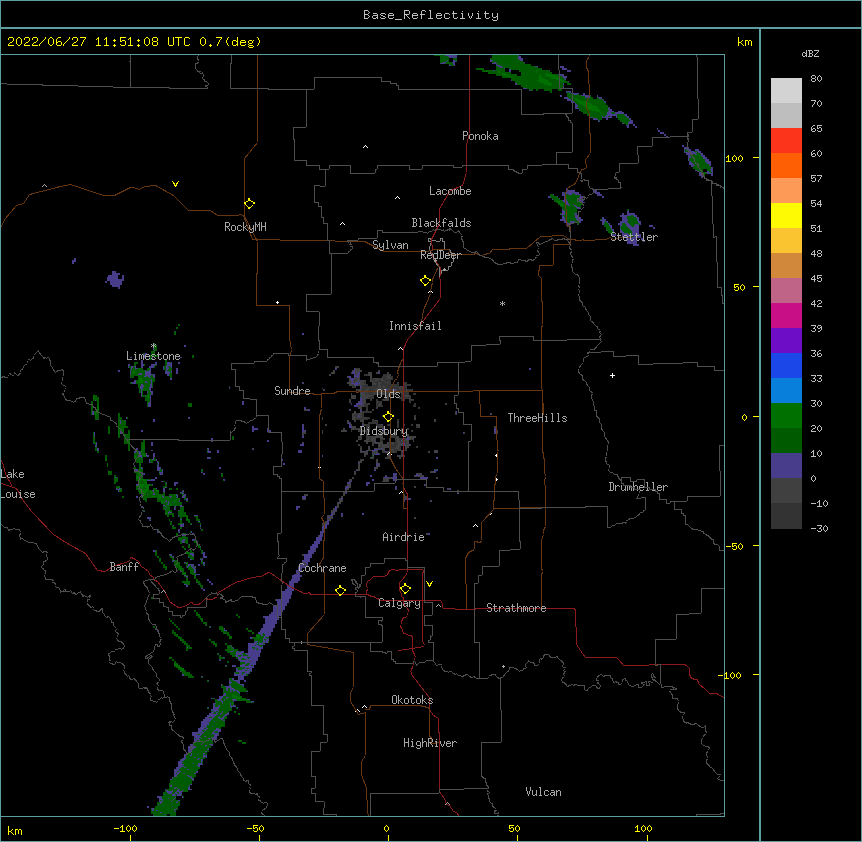
Task: Select the Sundre label
Action: tap(292, 391)
